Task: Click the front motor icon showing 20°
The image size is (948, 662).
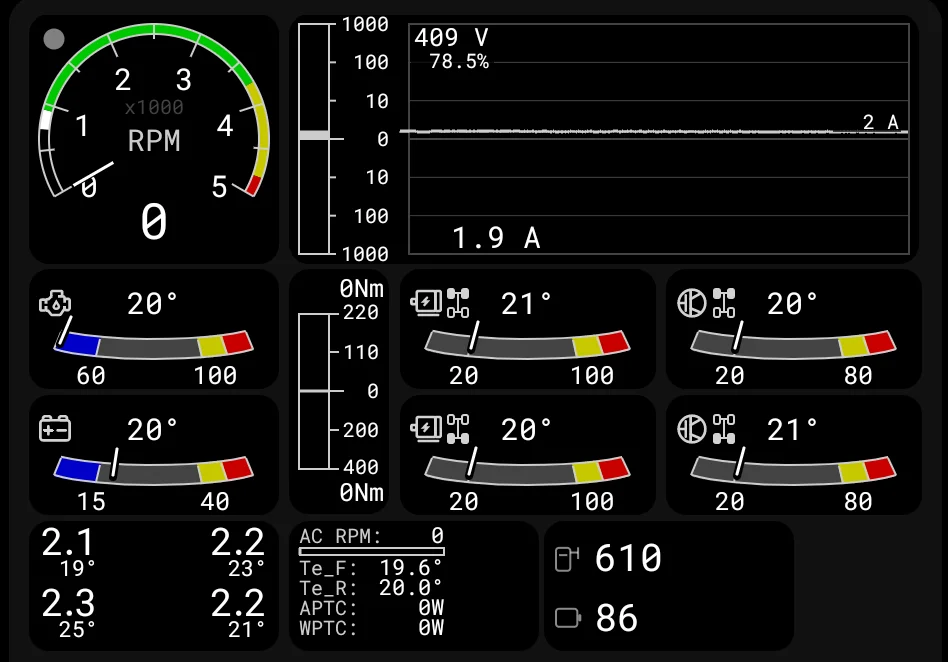Action: tap(692, 303)
